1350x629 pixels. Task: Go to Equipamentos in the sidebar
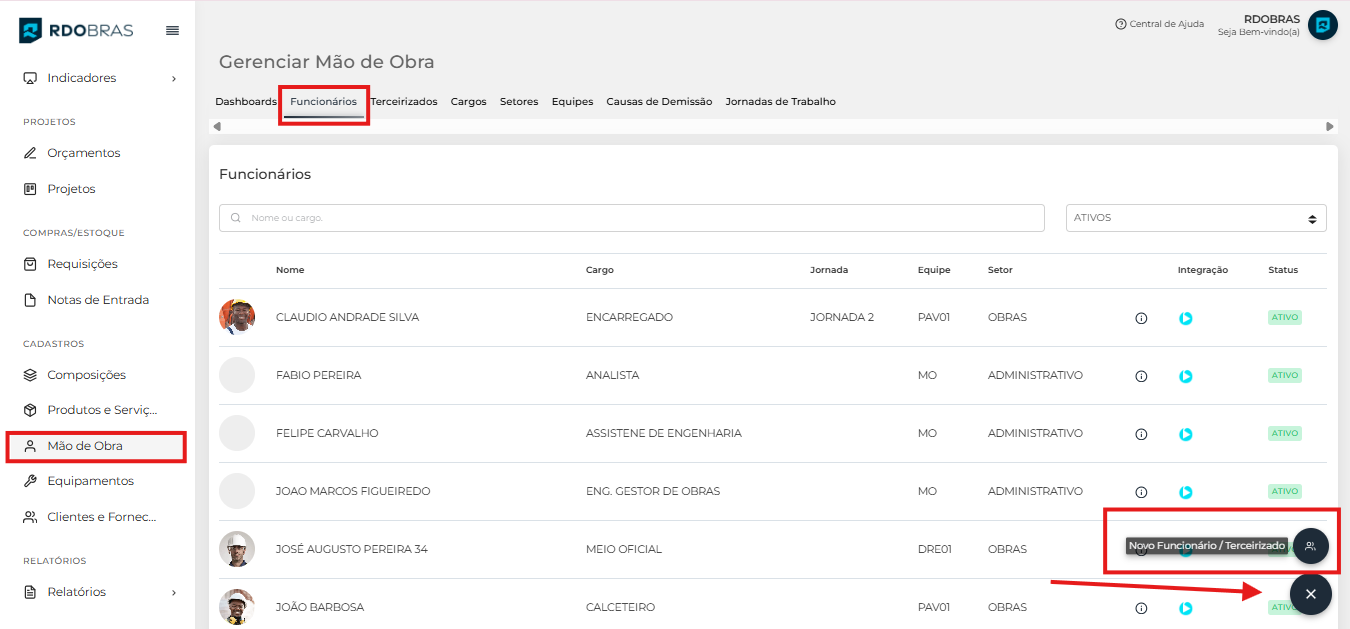(x=90, y=481)
